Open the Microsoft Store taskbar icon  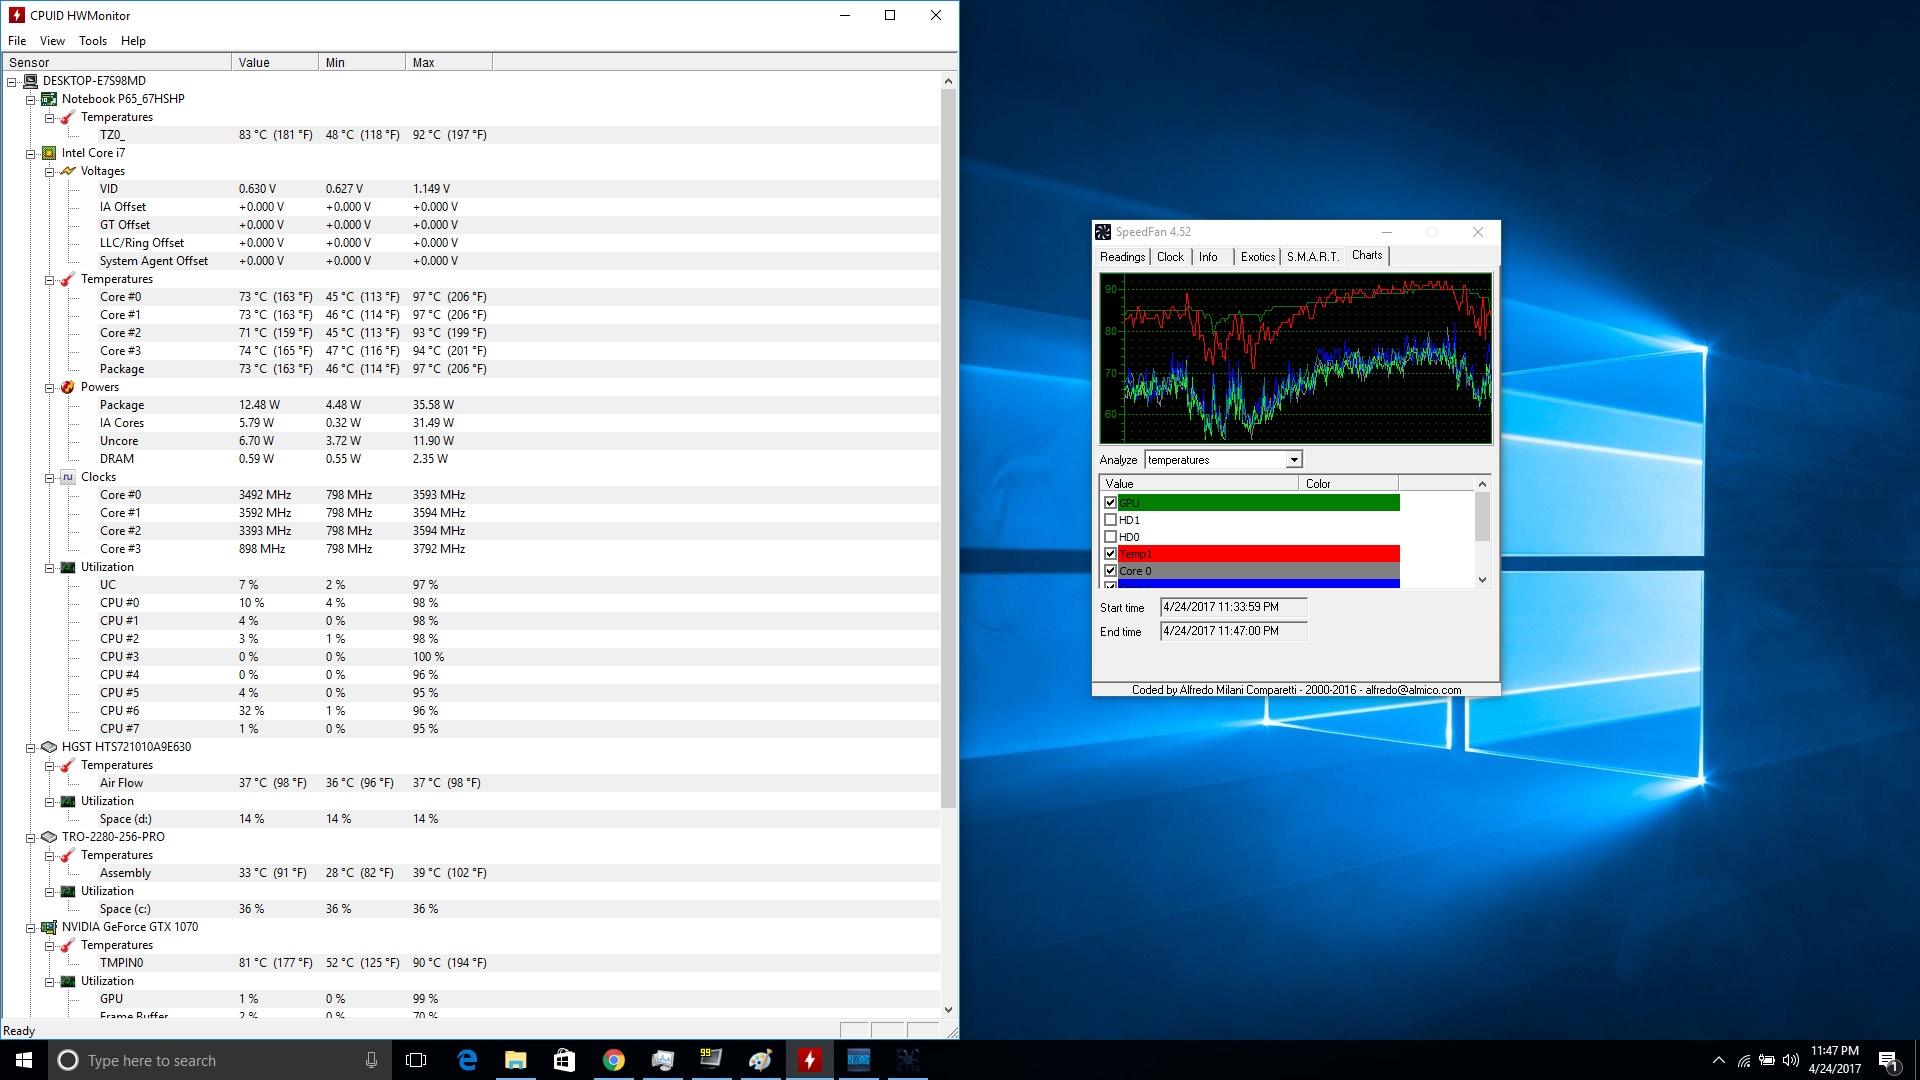[x=564, y=1060]
